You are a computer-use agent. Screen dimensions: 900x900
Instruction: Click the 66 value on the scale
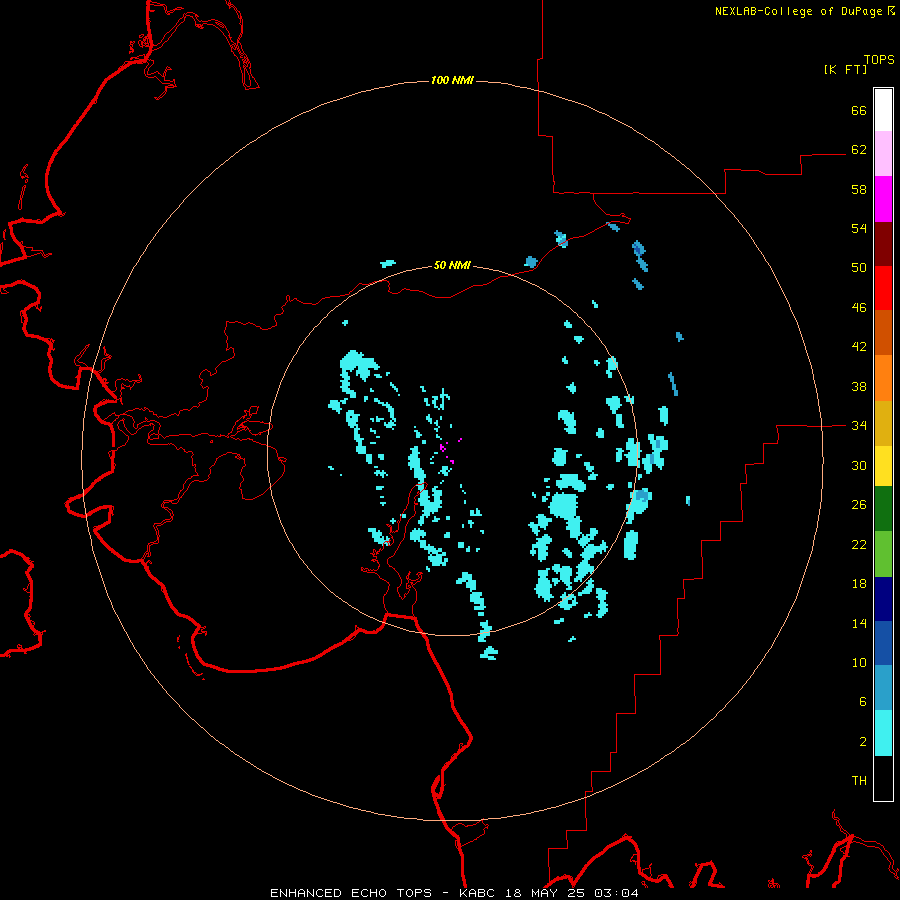[x=859, y=110]
